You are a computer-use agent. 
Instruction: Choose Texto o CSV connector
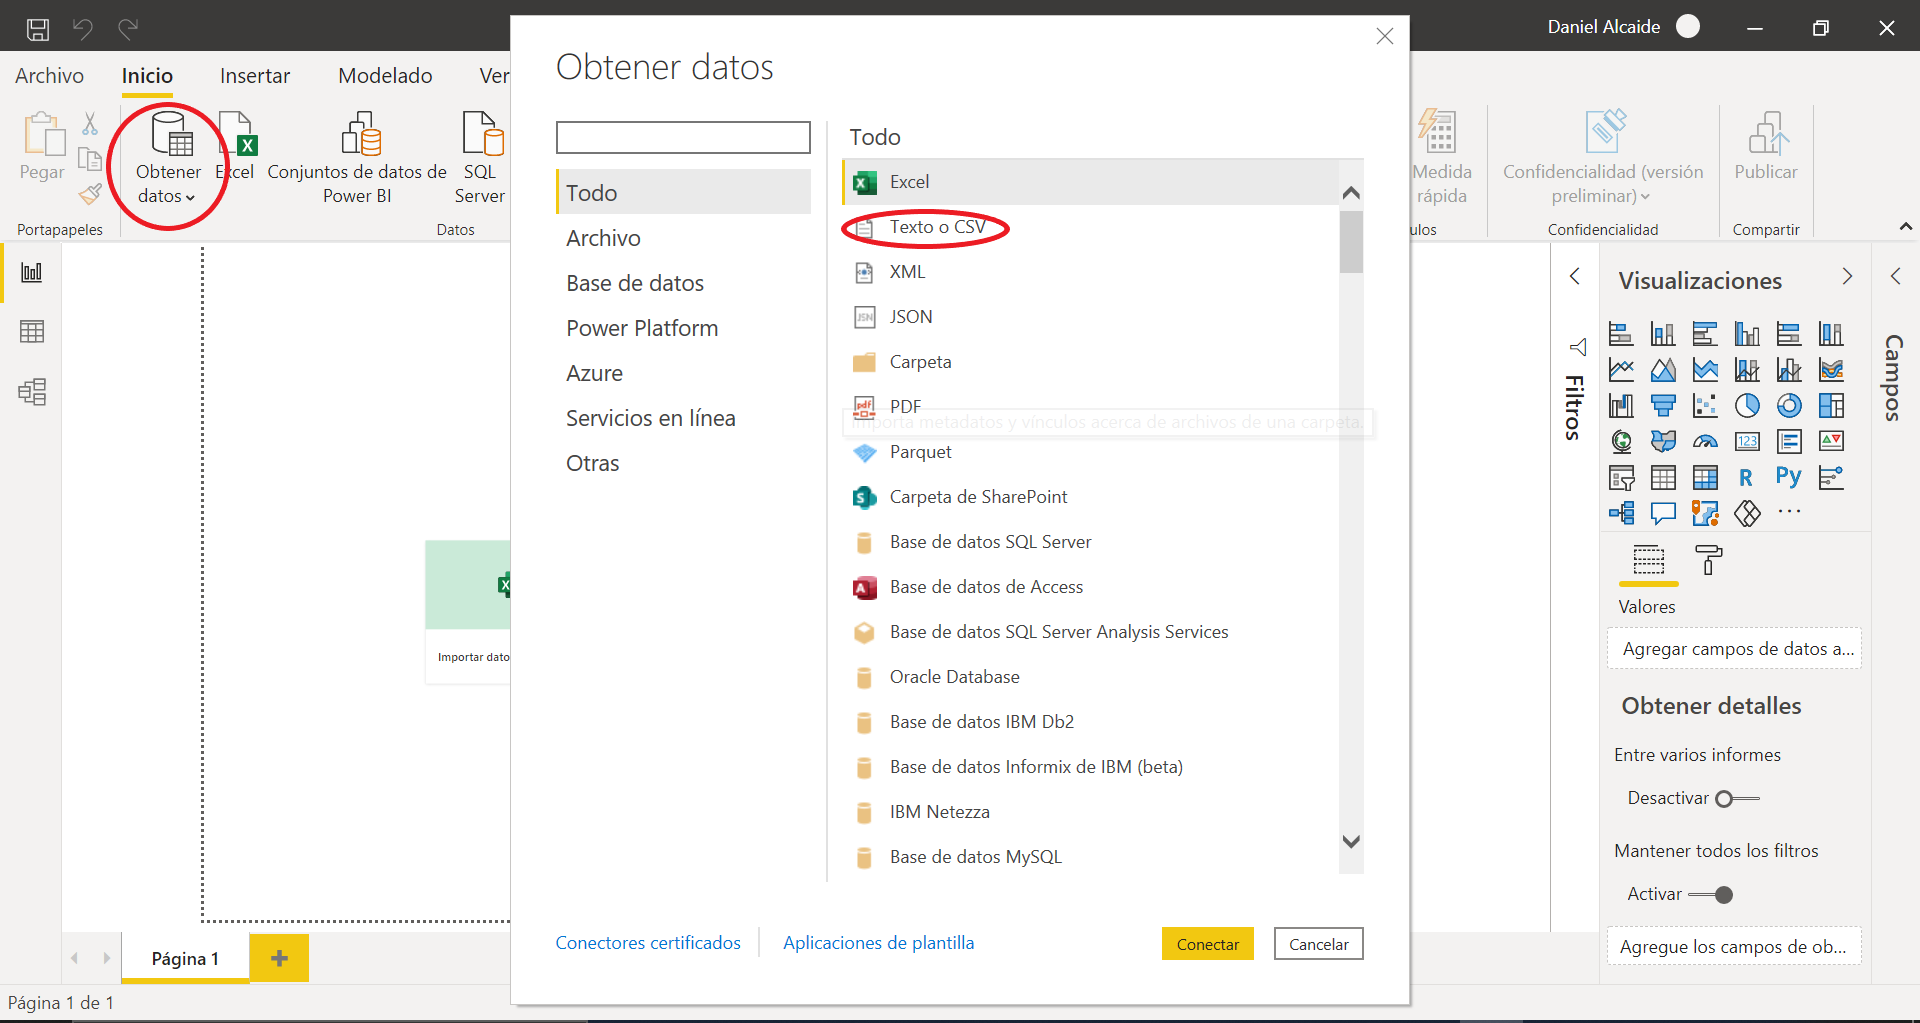click(1091, 227)
